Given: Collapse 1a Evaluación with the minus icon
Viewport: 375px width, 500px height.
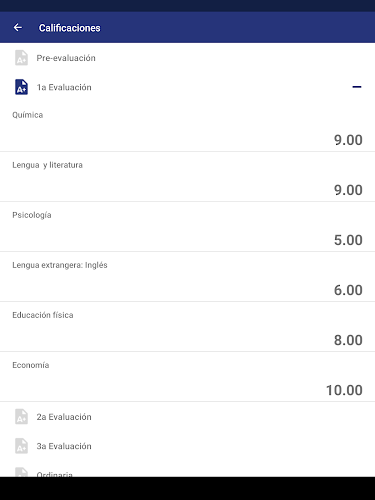Looking at the screenshot, I should [357, 87].
